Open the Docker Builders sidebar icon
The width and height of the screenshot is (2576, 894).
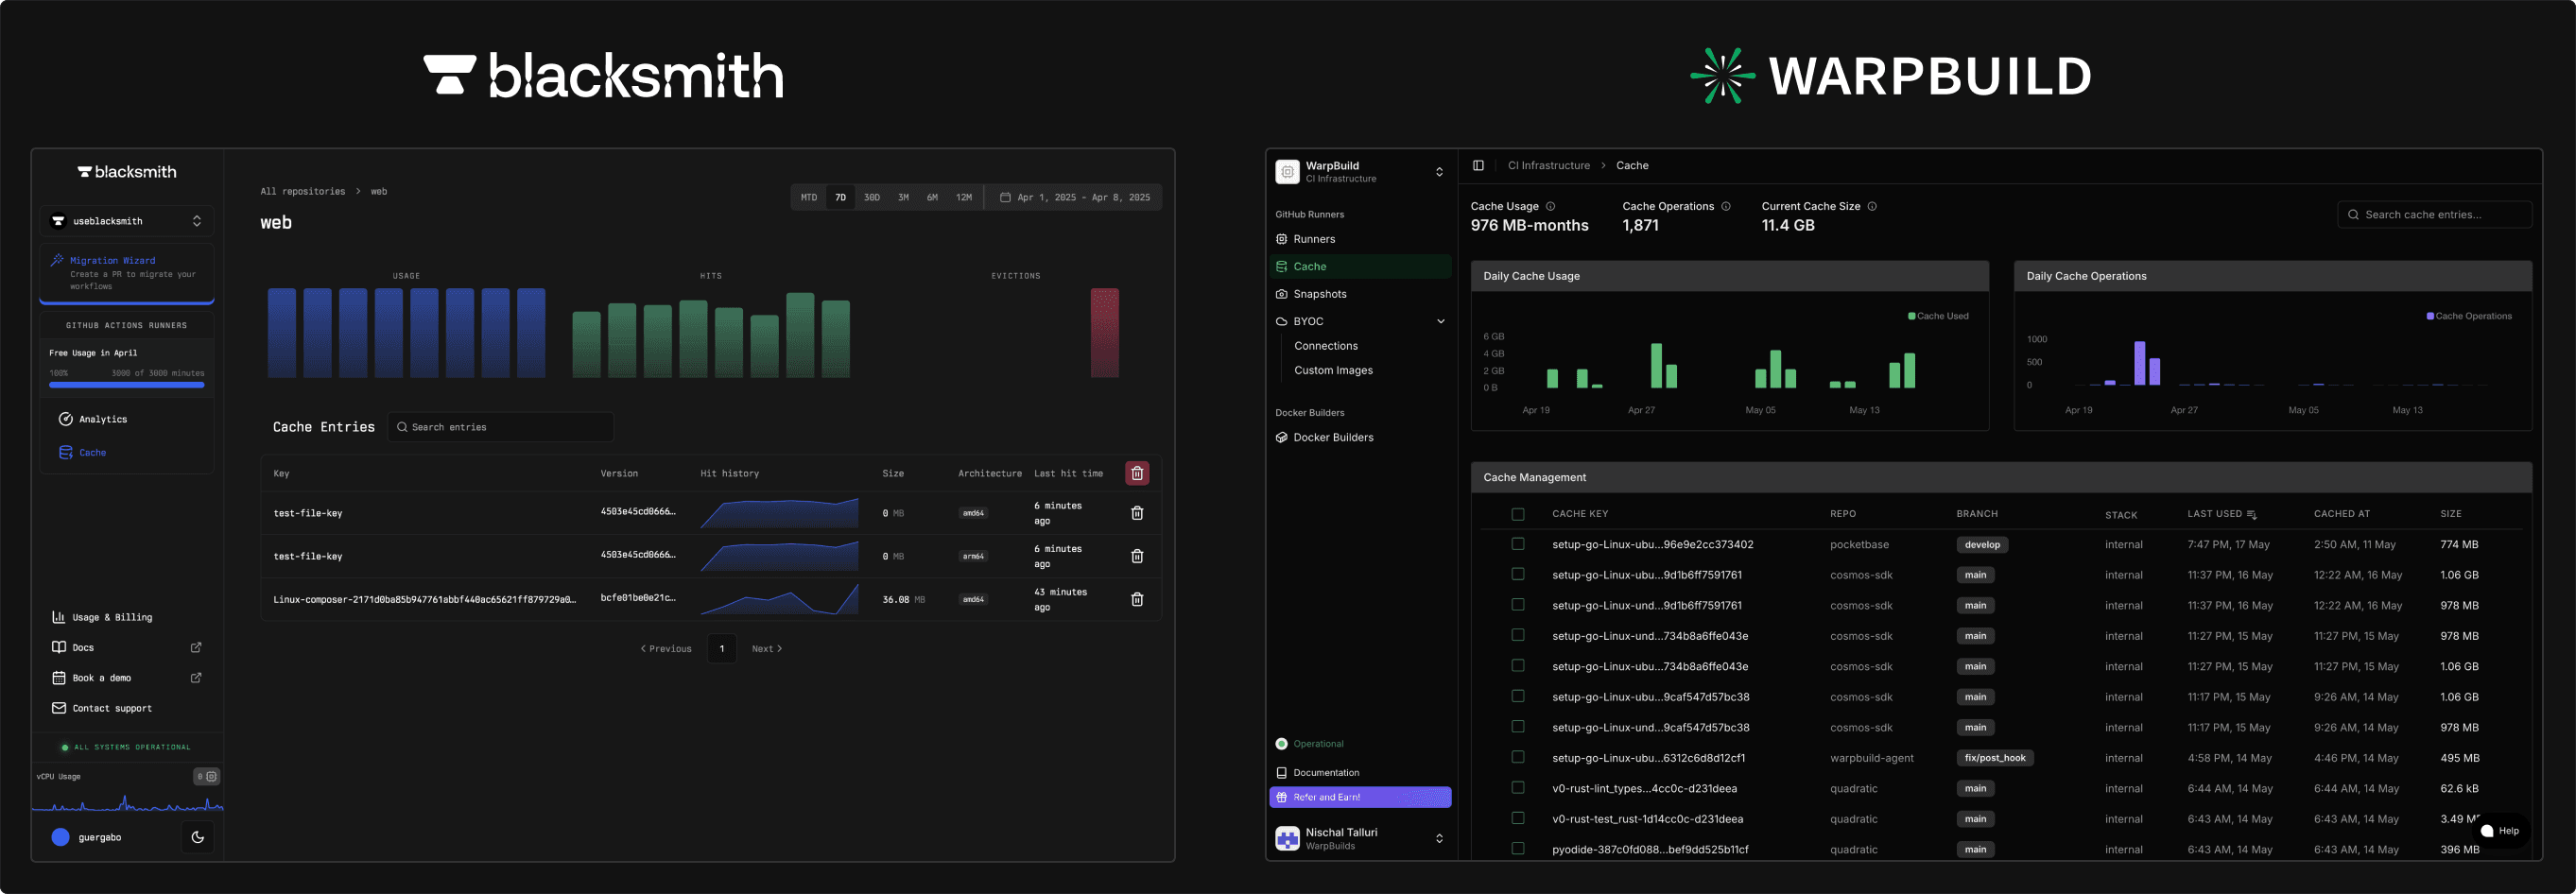1281,437
